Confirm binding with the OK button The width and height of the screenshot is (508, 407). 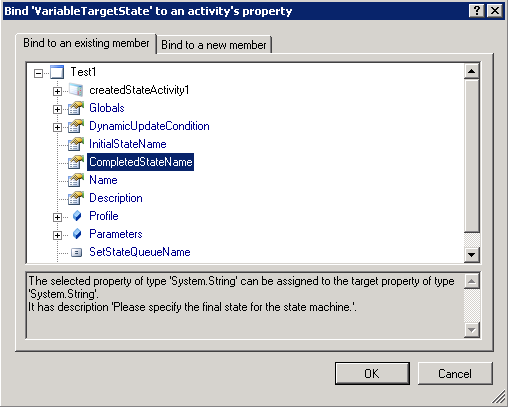tap(372, 373)
